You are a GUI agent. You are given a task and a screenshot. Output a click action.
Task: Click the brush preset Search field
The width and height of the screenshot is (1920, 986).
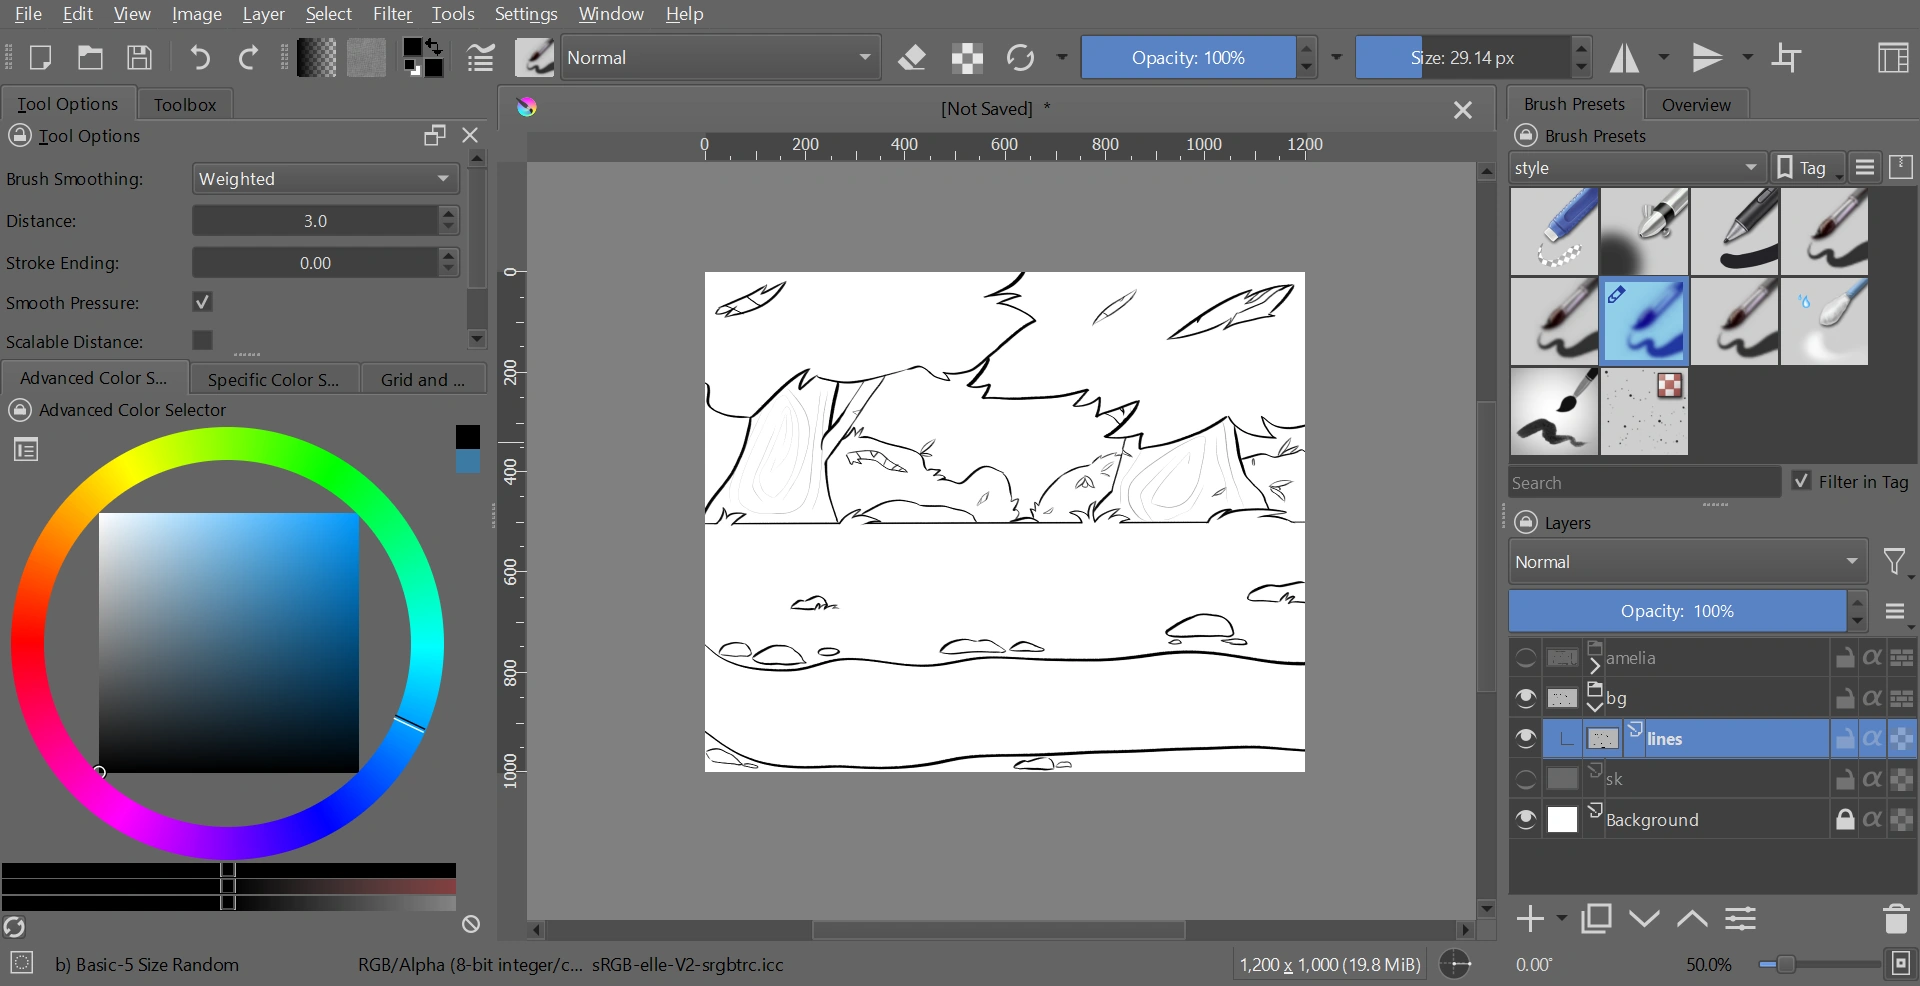coord(1640,481)
